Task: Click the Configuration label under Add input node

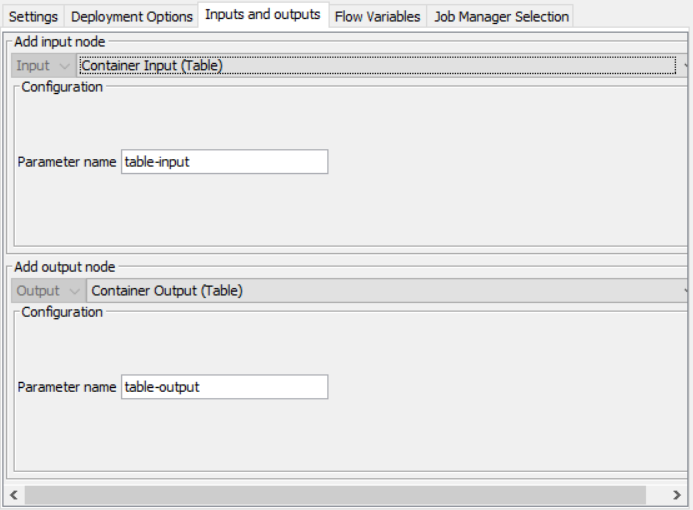Action: pyautogui.click(x=62, y=87)
